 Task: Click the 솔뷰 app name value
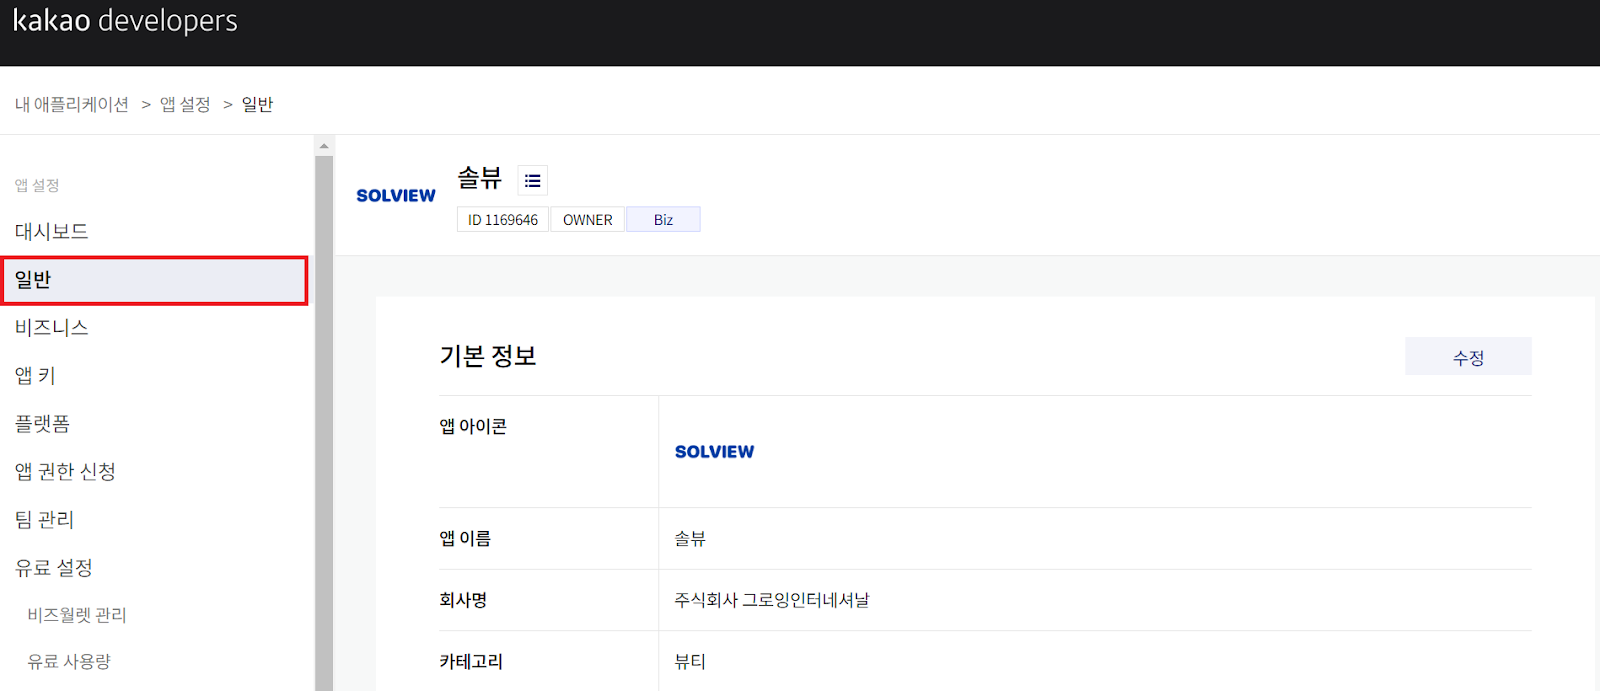tap(690, 539)
